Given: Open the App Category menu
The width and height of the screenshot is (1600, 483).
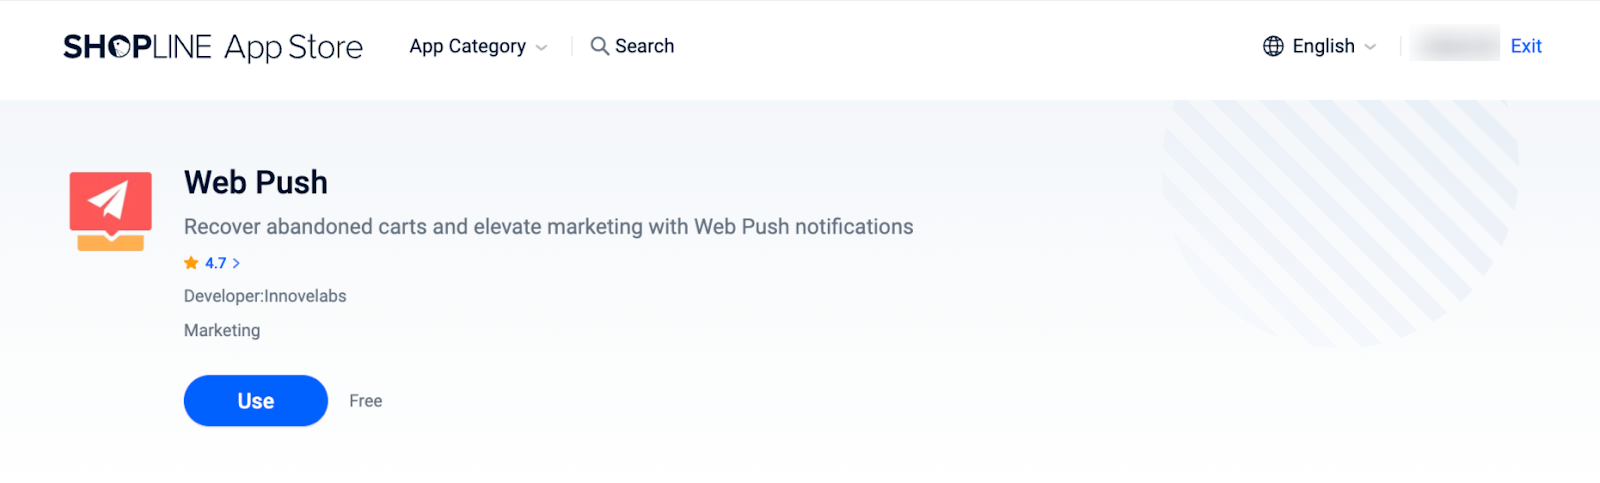Looking at the screenshot, I should coord(467,47).
